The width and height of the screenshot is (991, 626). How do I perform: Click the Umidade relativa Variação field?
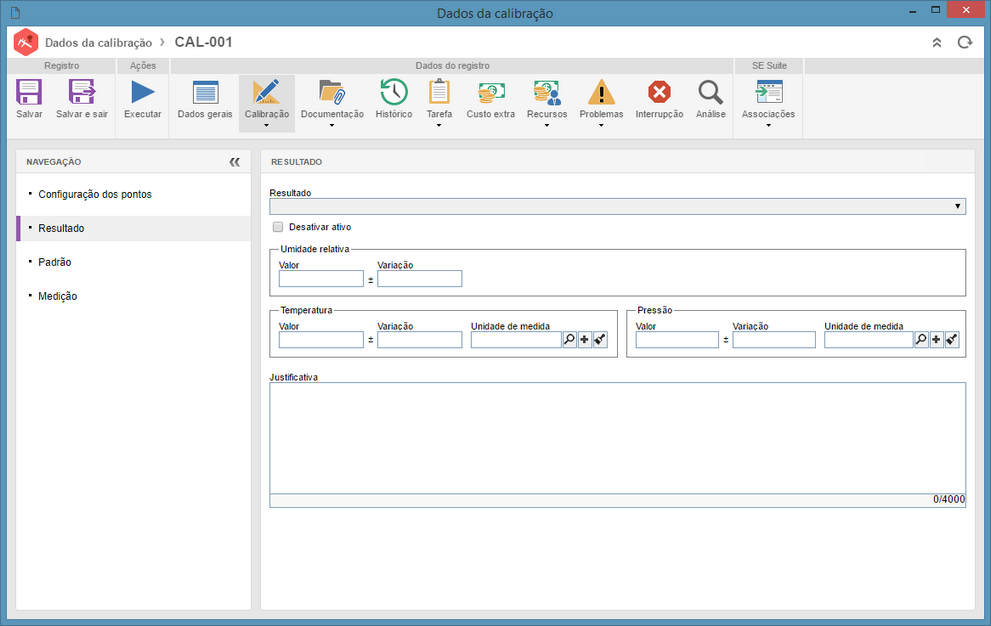click(420, 278)
